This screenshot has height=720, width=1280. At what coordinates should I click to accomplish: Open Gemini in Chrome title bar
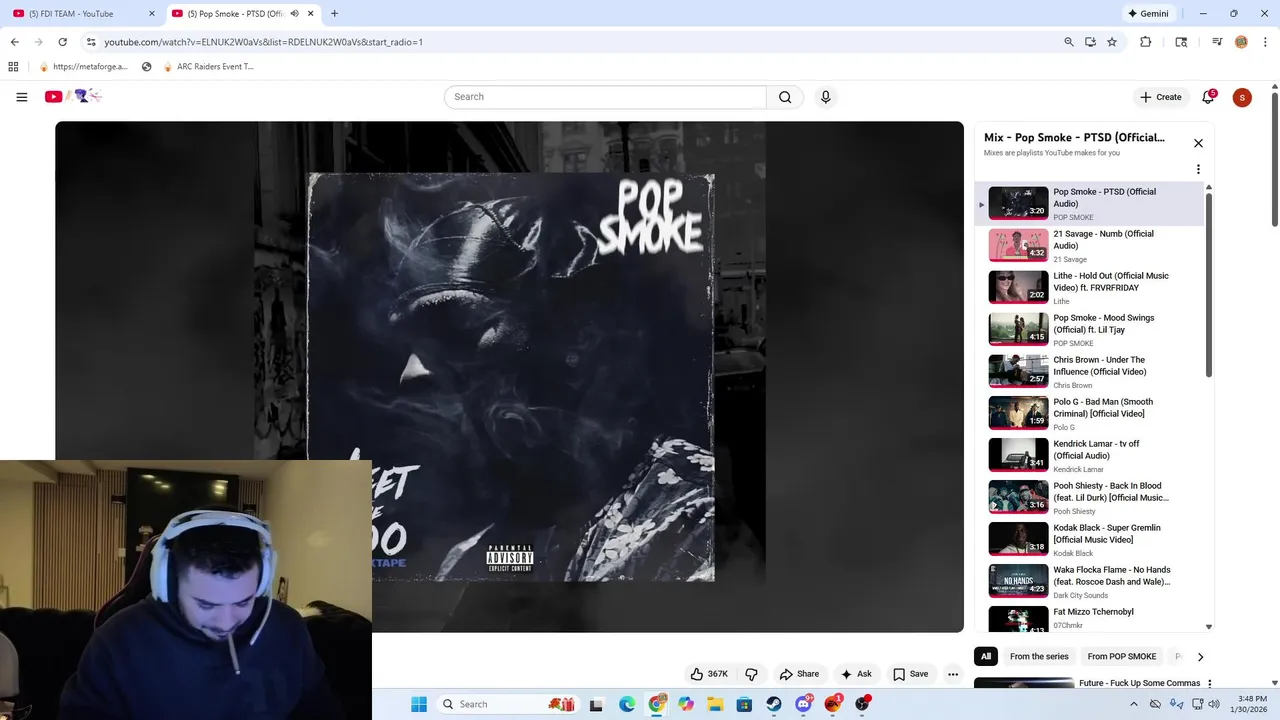click(1148, 14)
